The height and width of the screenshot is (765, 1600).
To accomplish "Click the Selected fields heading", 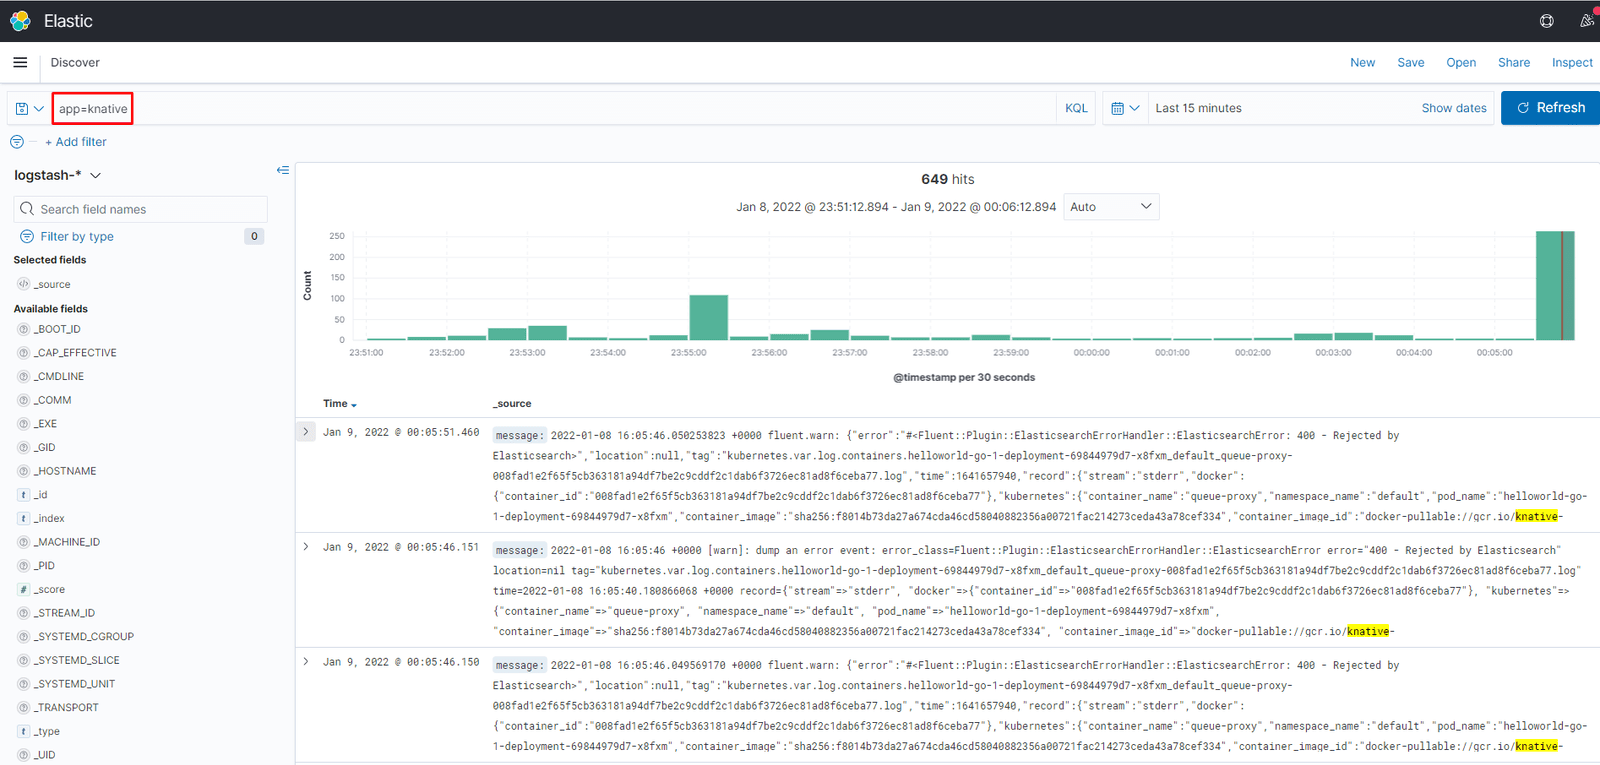I will tap(50, 260).
